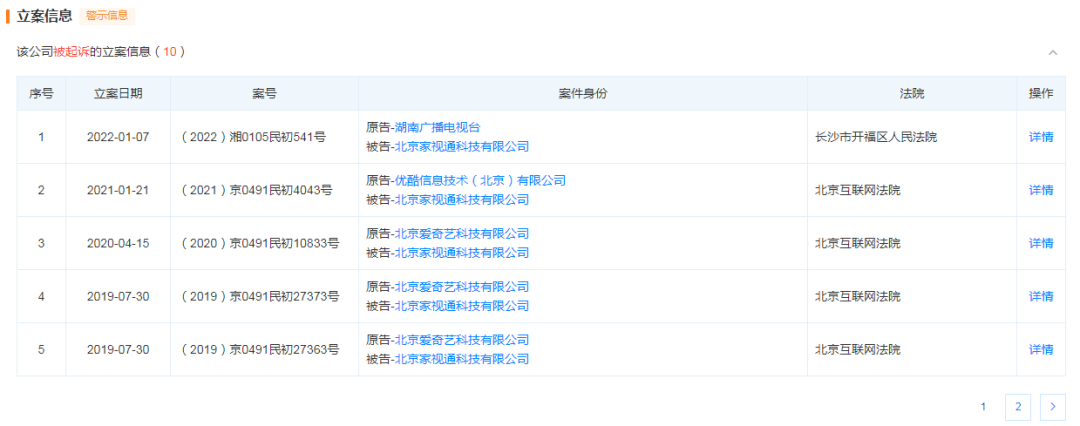Click the 法院 column header
The width and height of the screenshot is (1080, 426).
[x=912, y=94]
